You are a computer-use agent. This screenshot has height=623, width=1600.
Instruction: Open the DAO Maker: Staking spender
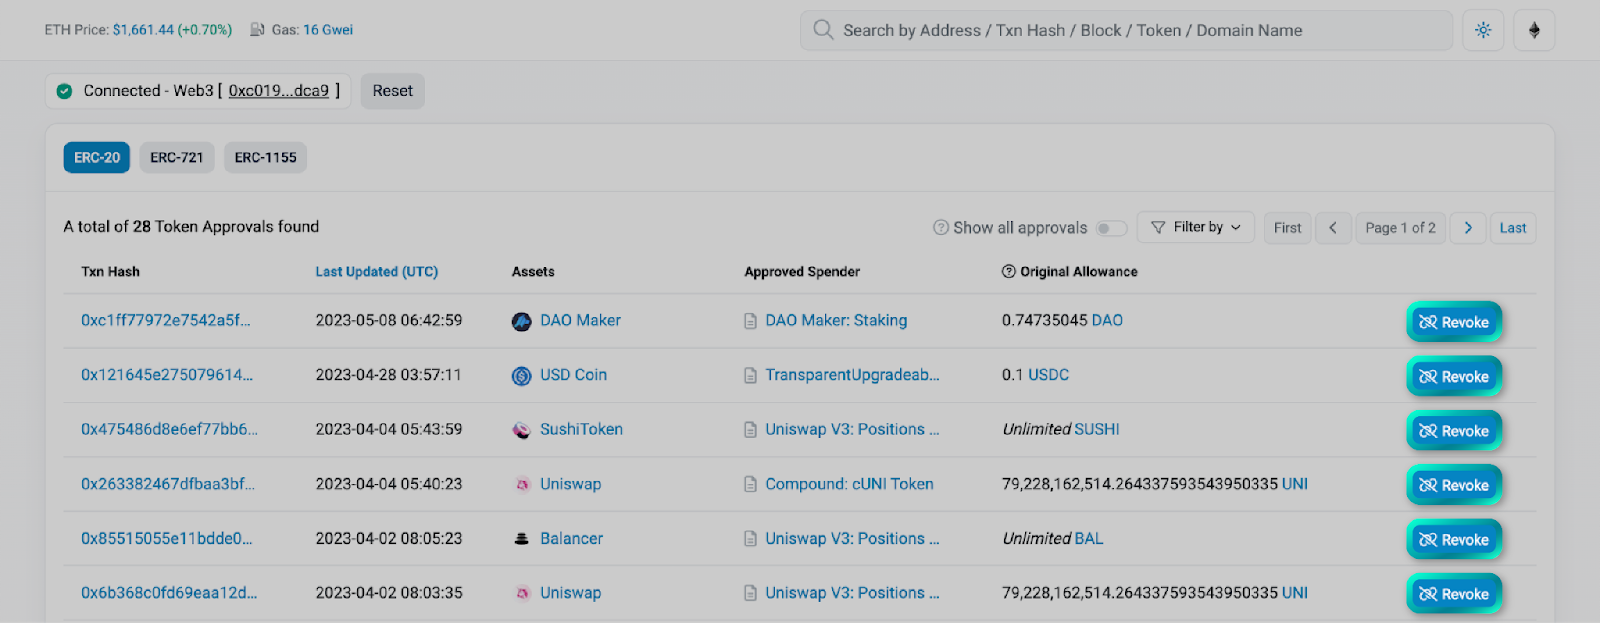[x=836, y=320]
